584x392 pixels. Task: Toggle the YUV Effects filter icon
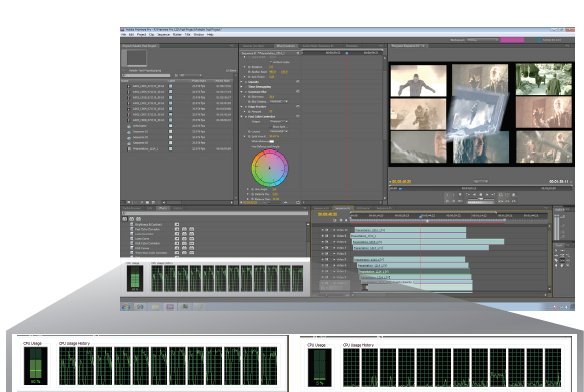click(x=139, y=219)
